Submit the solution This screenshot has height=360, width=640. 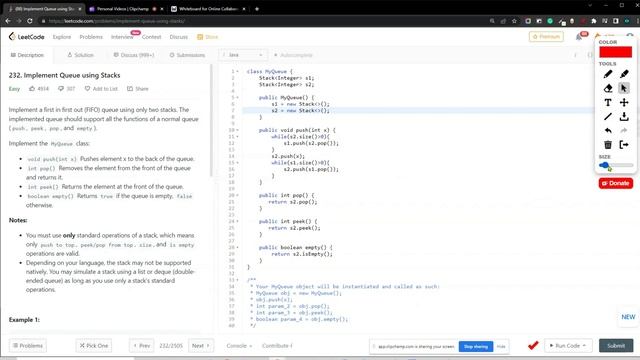[616, 346]
